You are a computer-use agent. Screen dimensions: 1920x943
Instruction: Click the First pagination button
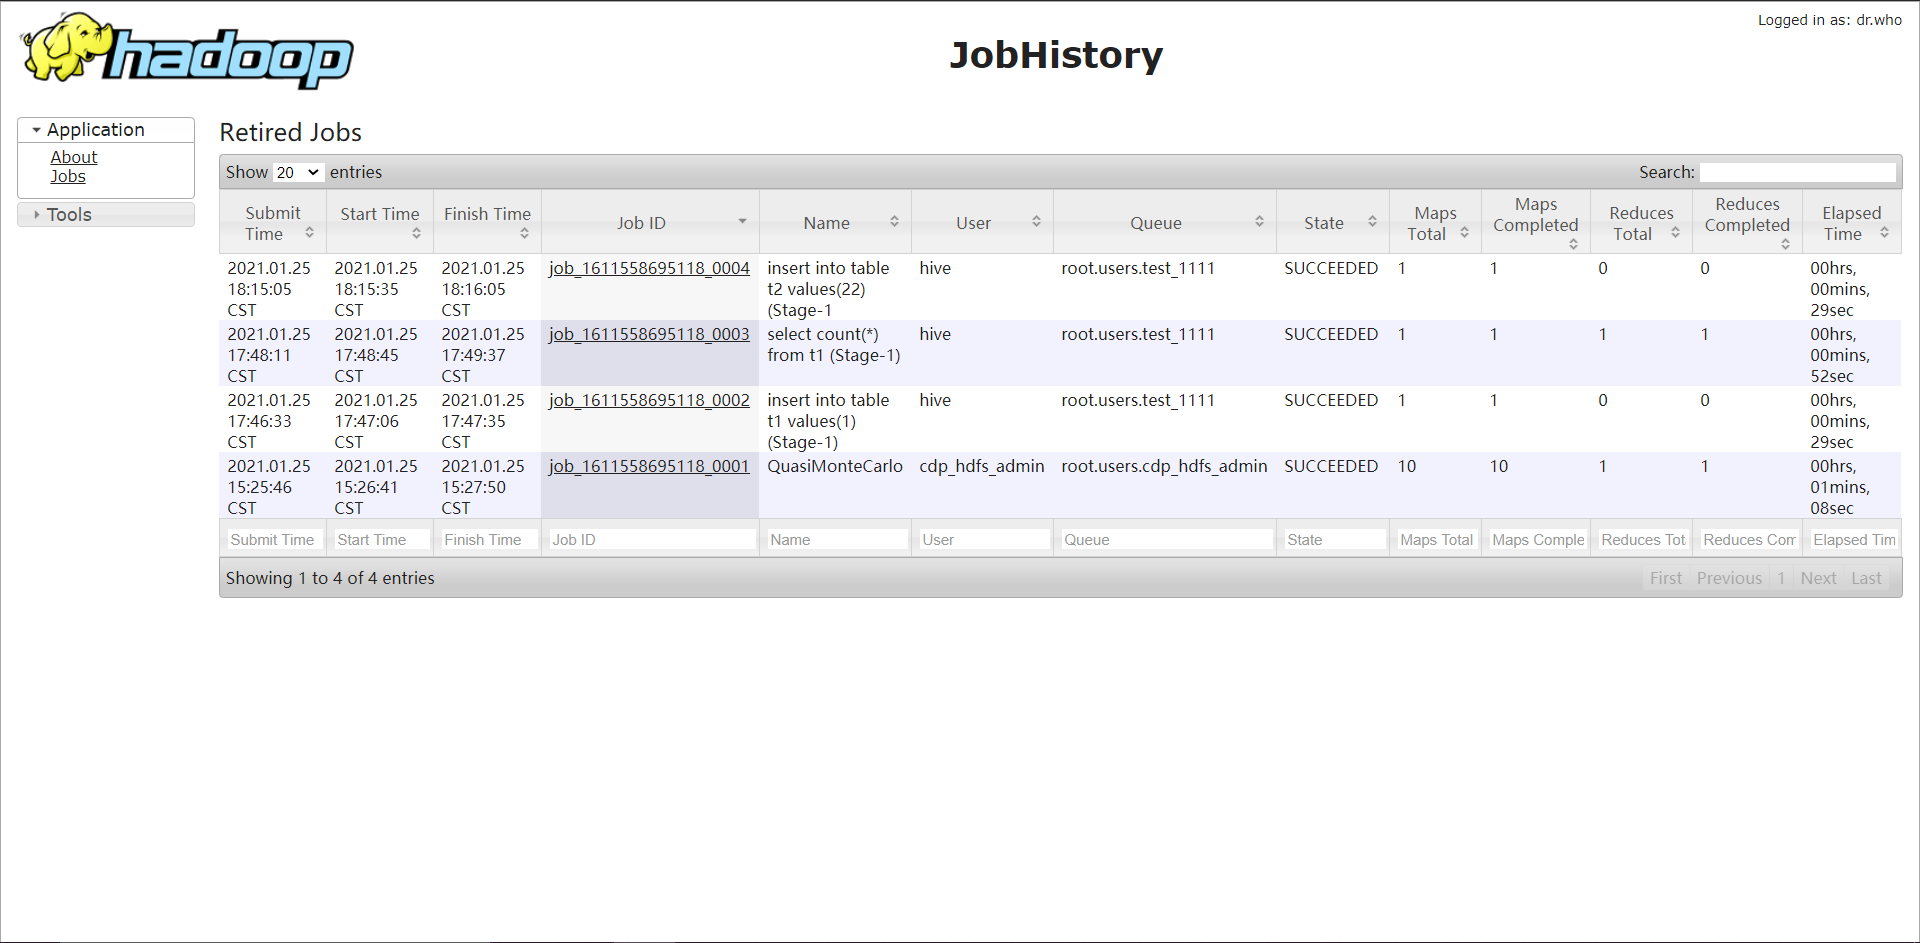(1666, 578)
